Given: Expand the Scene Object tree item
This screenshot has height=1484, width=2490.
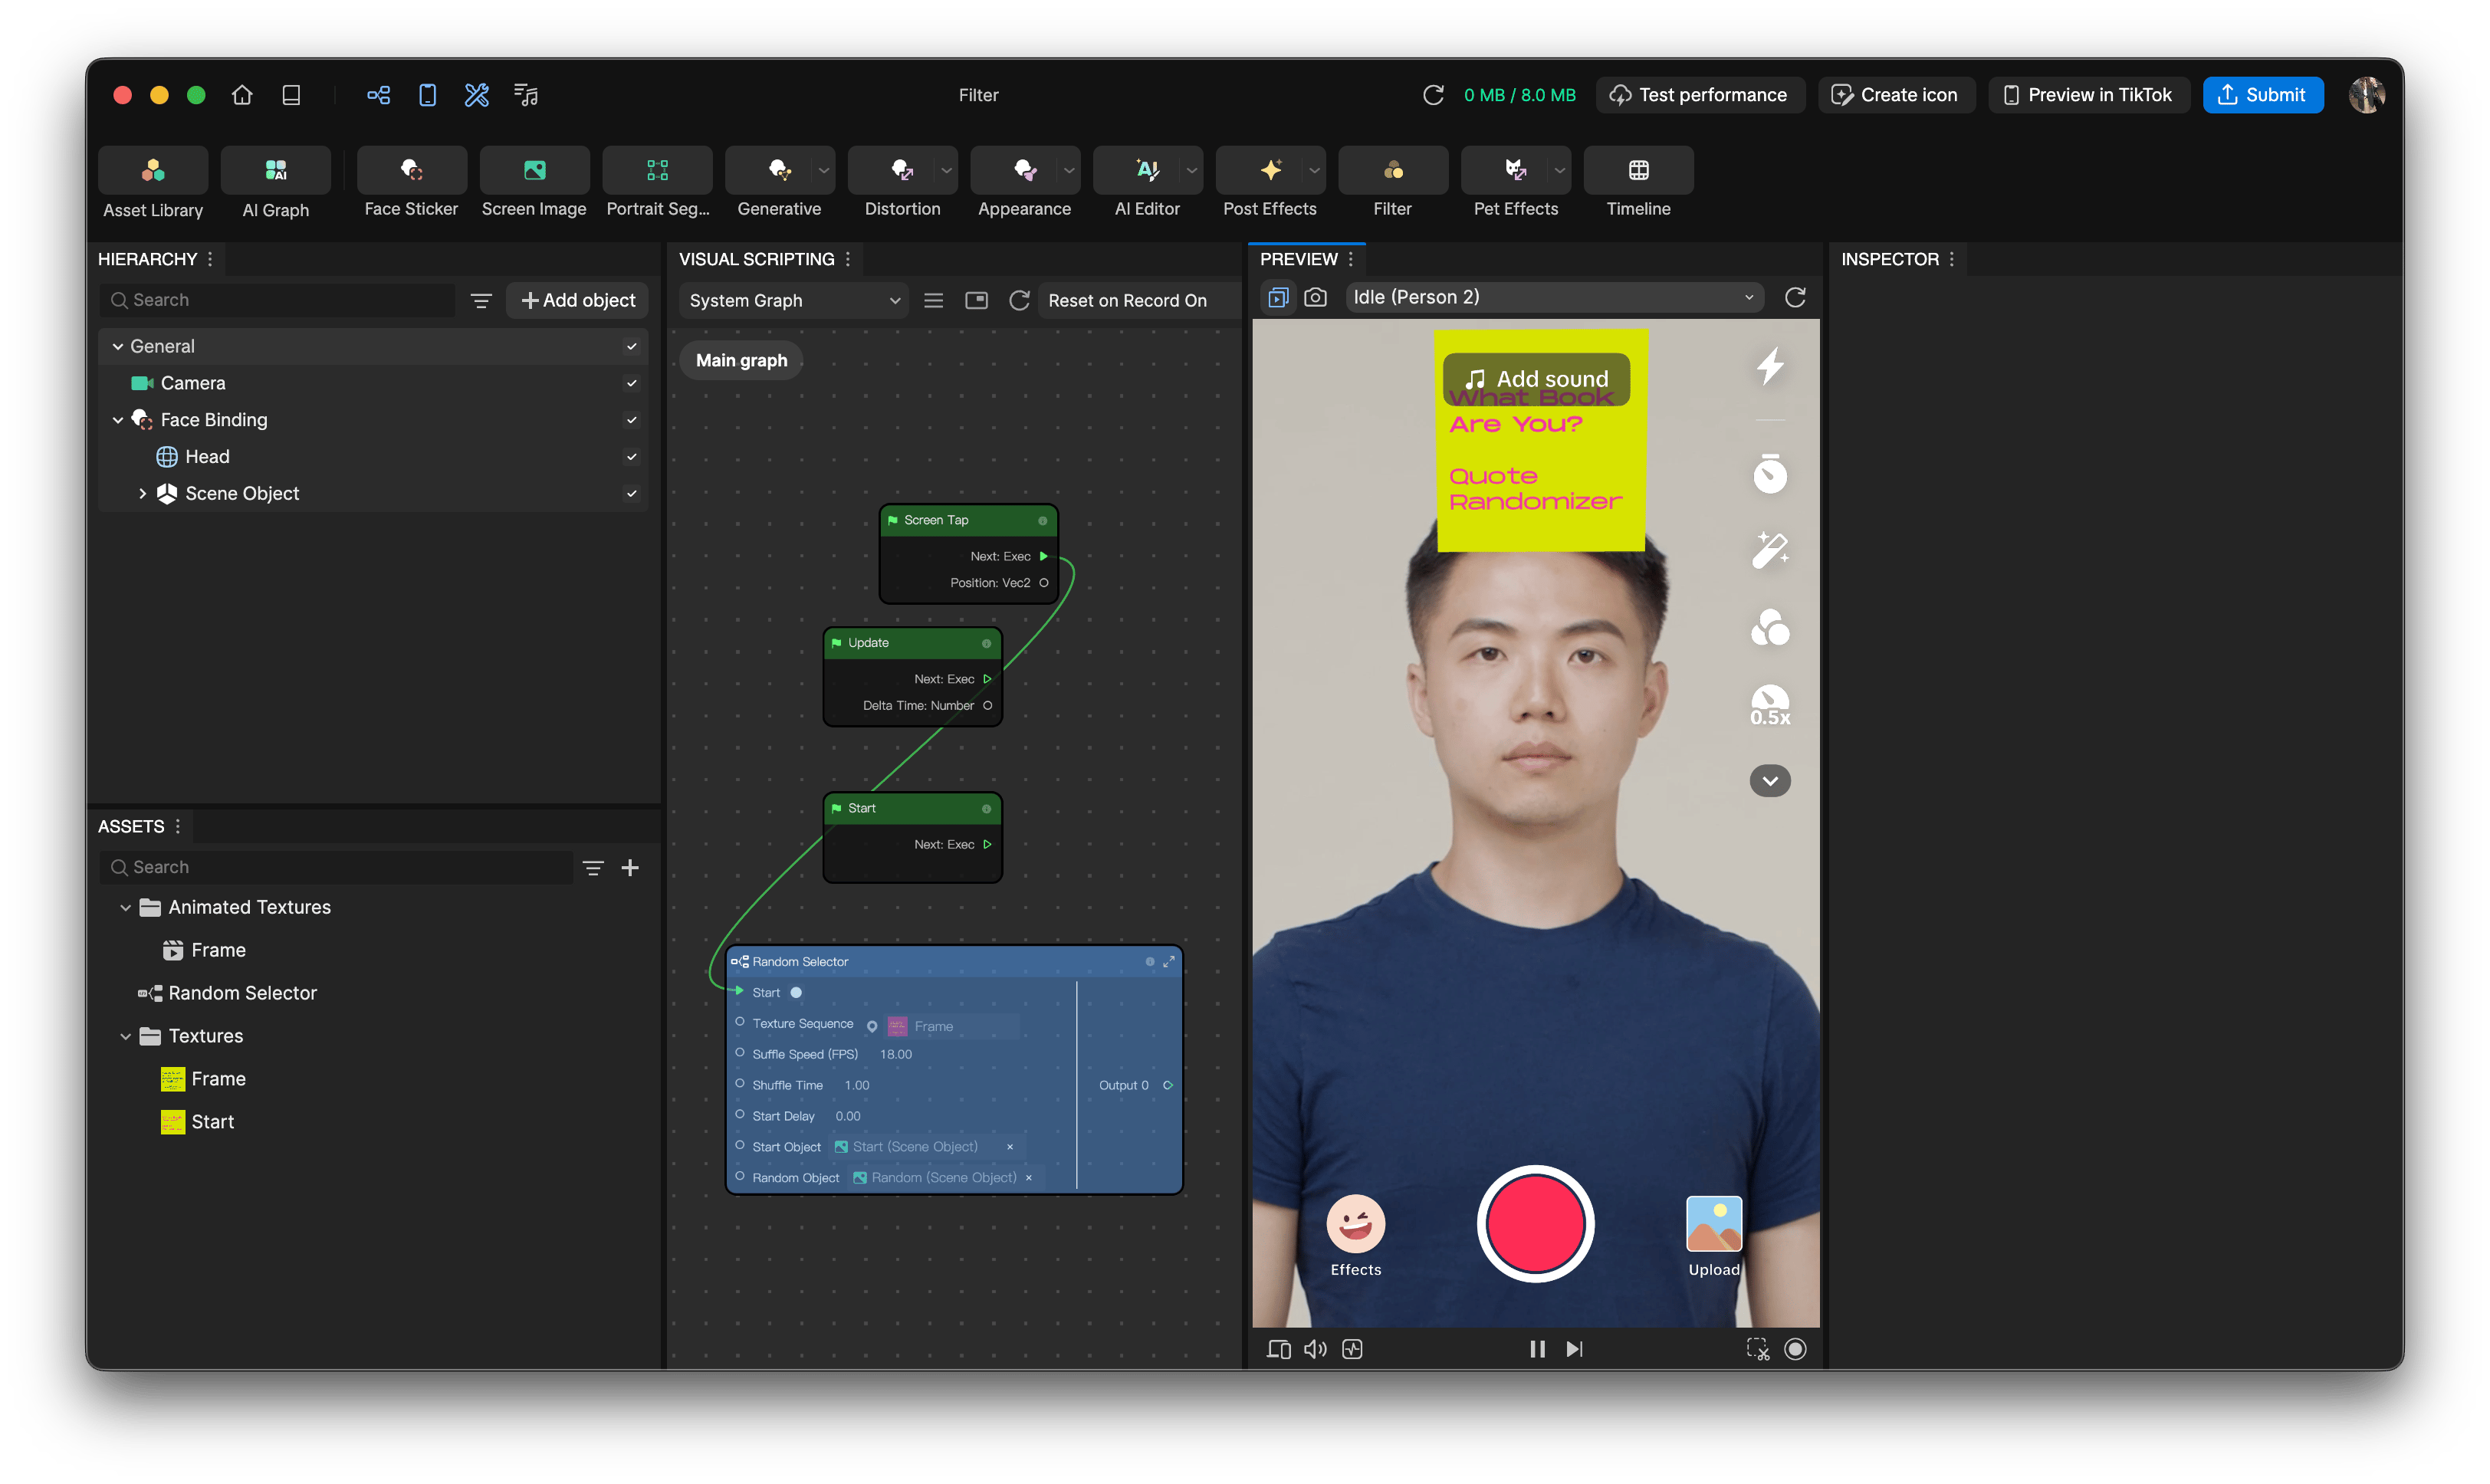Looking at the screenshot, I should (143, 494).
